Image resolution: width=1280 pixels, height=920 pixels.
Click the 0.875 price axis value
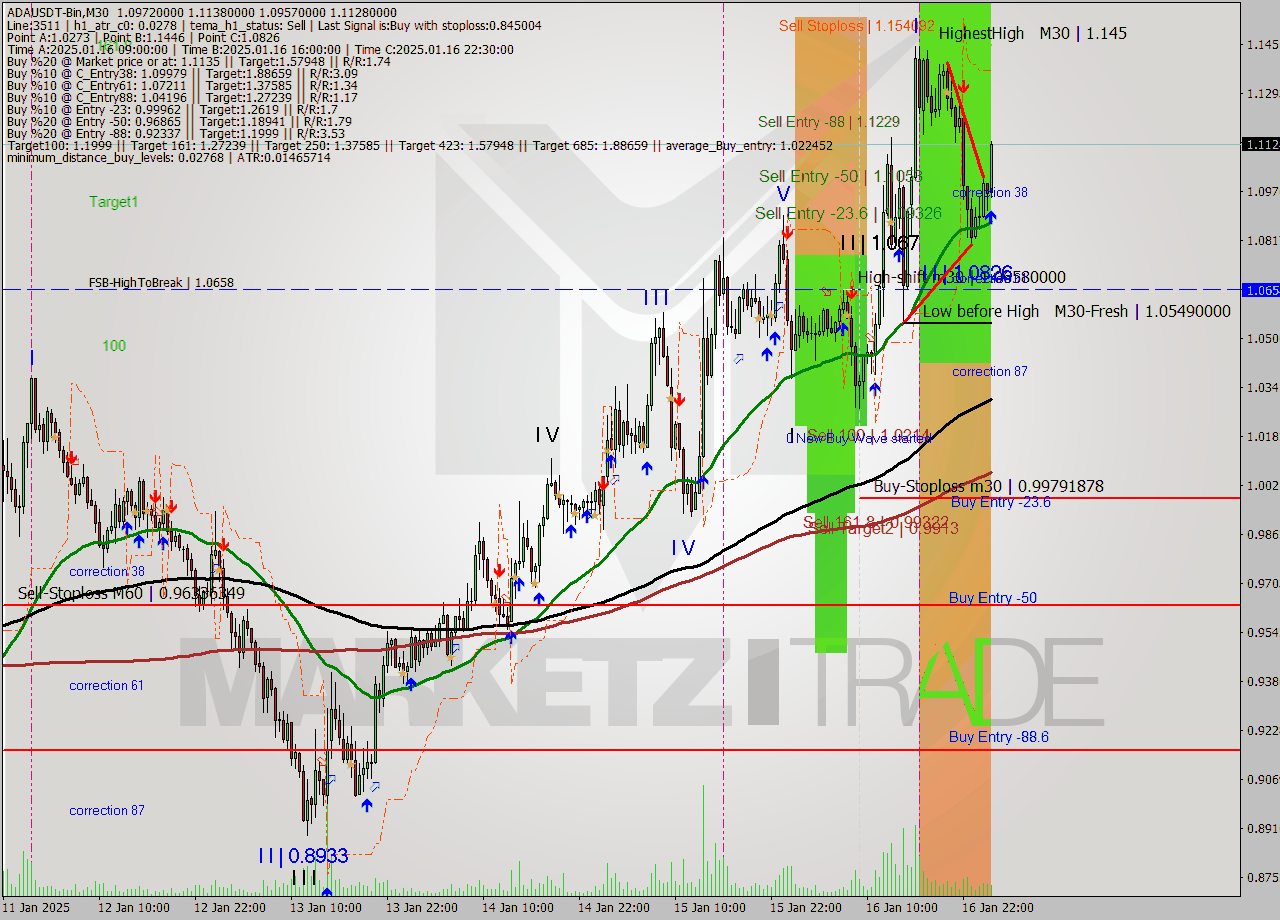coord(1263,878)
